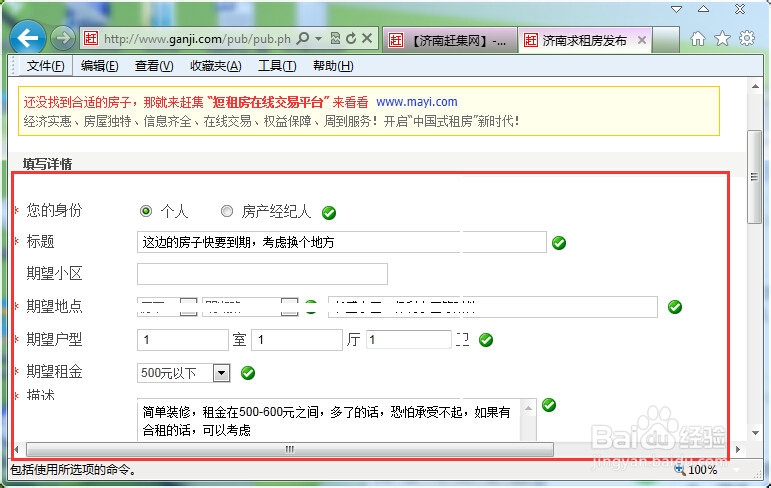771x488 pixels.
Task: Go forward with the browser forward arrow
Action: tap(63, 38)
